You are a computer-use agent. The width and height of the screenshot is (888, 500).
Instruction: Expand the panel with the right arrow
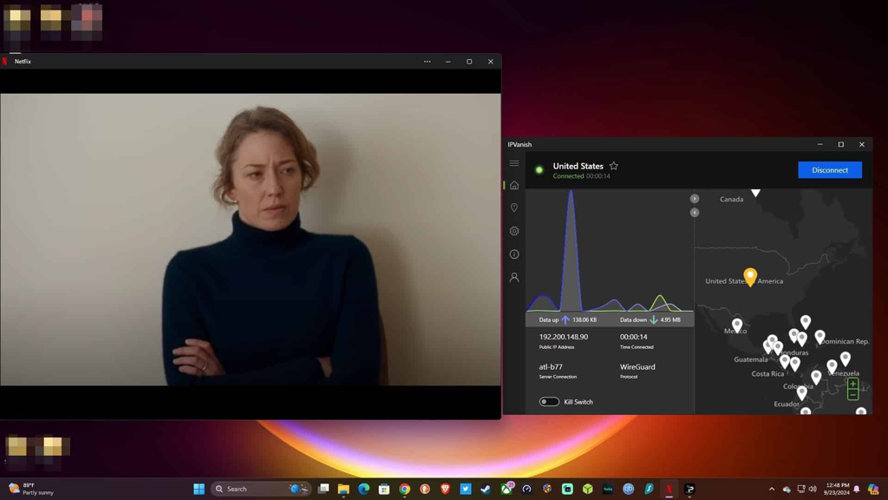coord(694,199)
